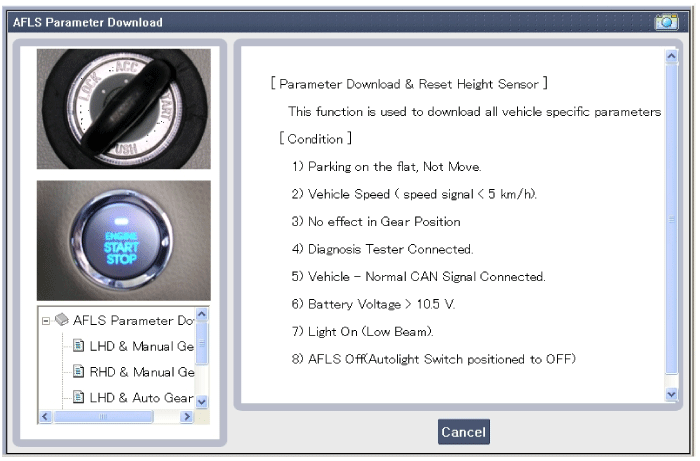The image size is (700, 461).
Task: Click the description pane scroll up arrow
Action: (x=671, y=58)
